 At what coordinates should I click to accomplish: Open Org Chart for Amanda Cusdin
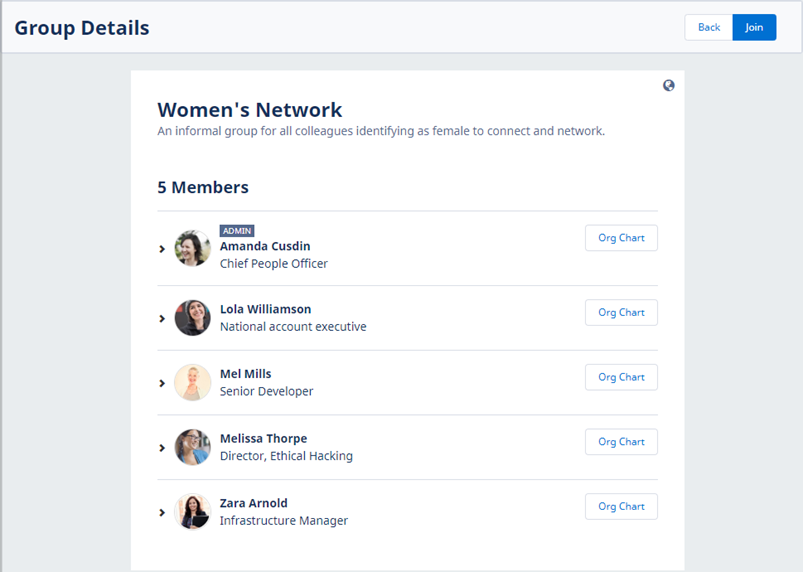[x=621, y=238]
